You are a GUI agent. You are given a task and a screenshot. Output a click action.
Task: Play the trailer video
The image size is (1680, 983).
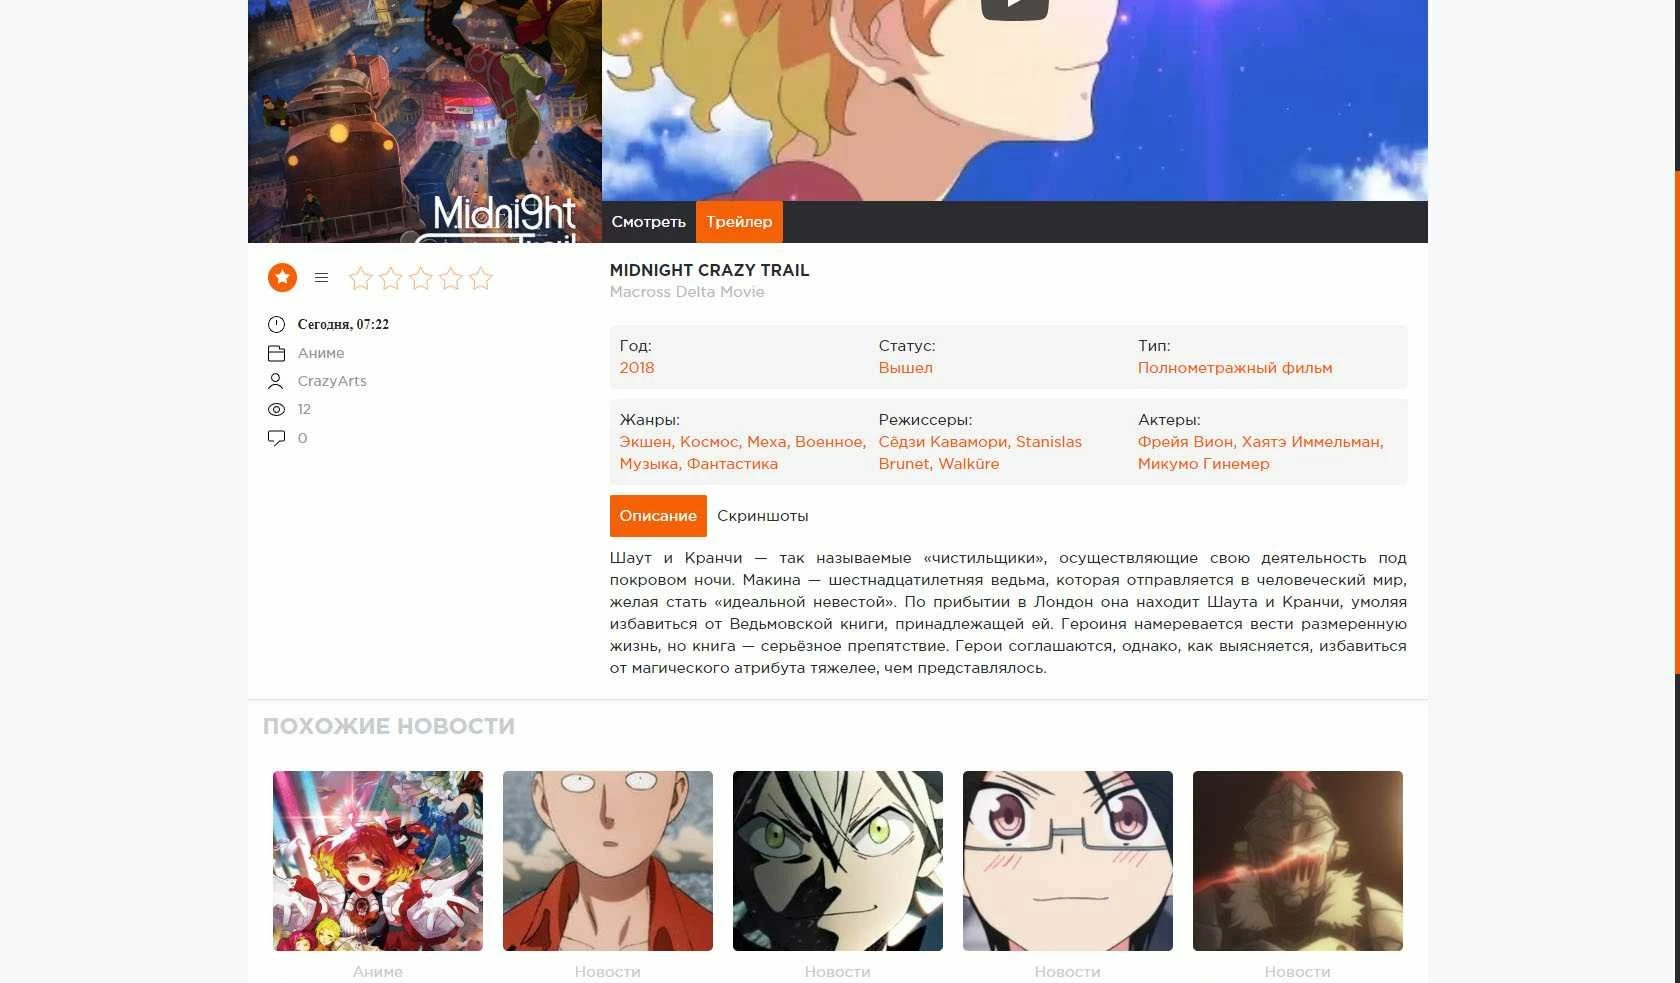click(x=1014, y=6)
